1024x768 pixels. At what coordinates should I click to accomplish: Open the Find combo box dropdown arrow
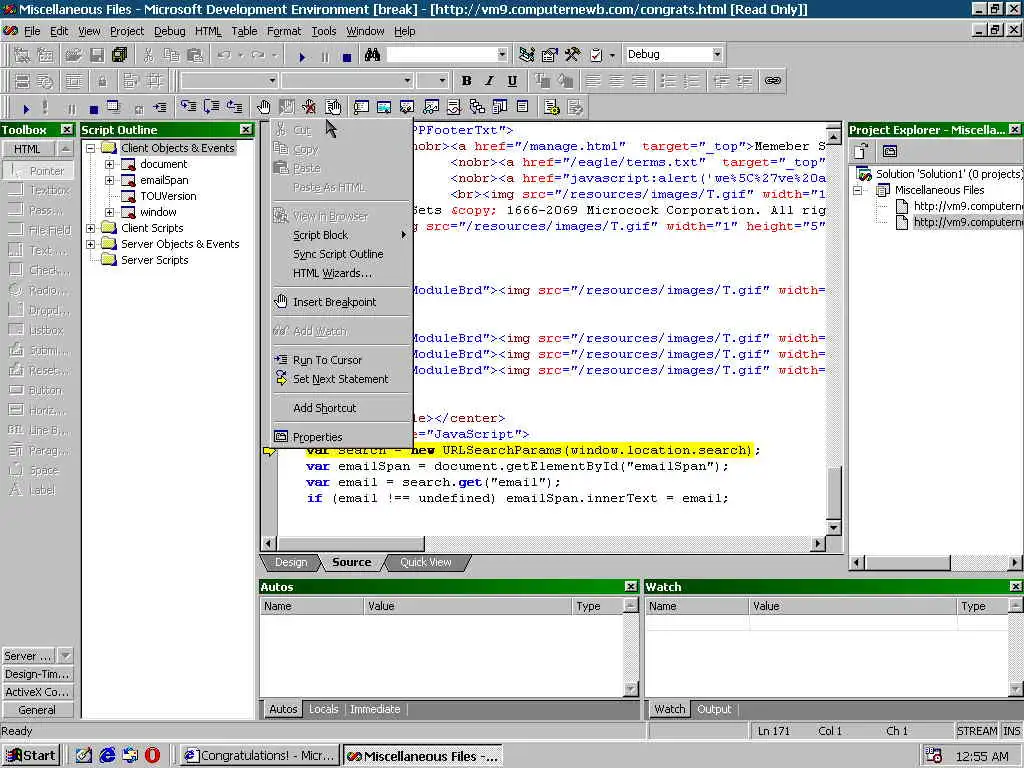point(502,55)
